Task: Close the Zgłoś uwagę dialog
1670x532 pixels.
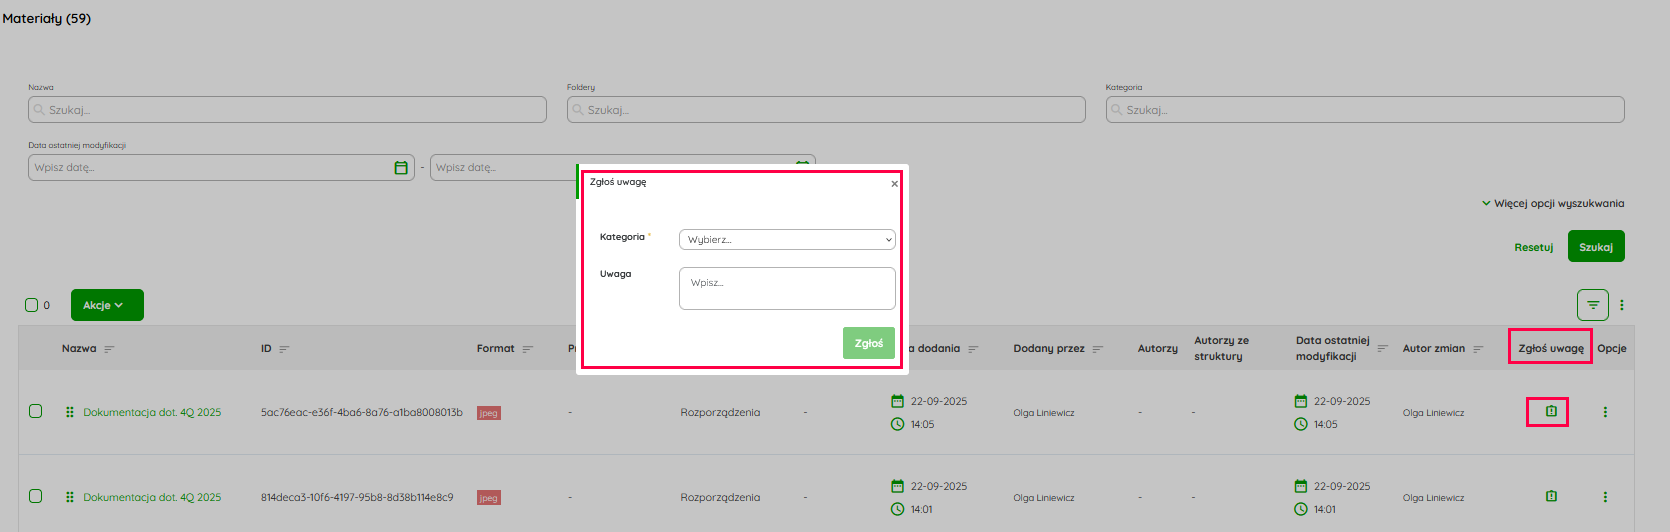Action: point(894,183)
